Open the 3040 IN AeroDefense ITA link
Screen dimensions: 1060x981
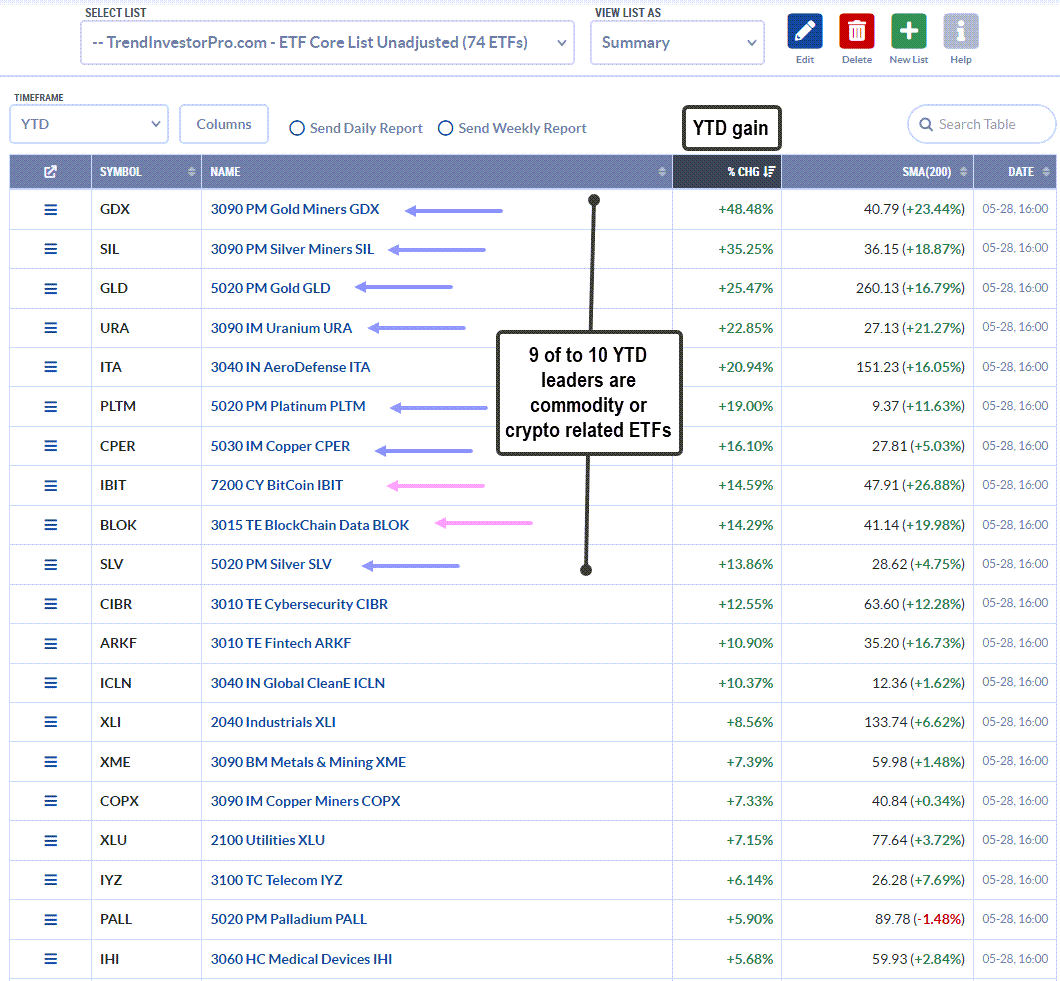[x=290, y=367]
